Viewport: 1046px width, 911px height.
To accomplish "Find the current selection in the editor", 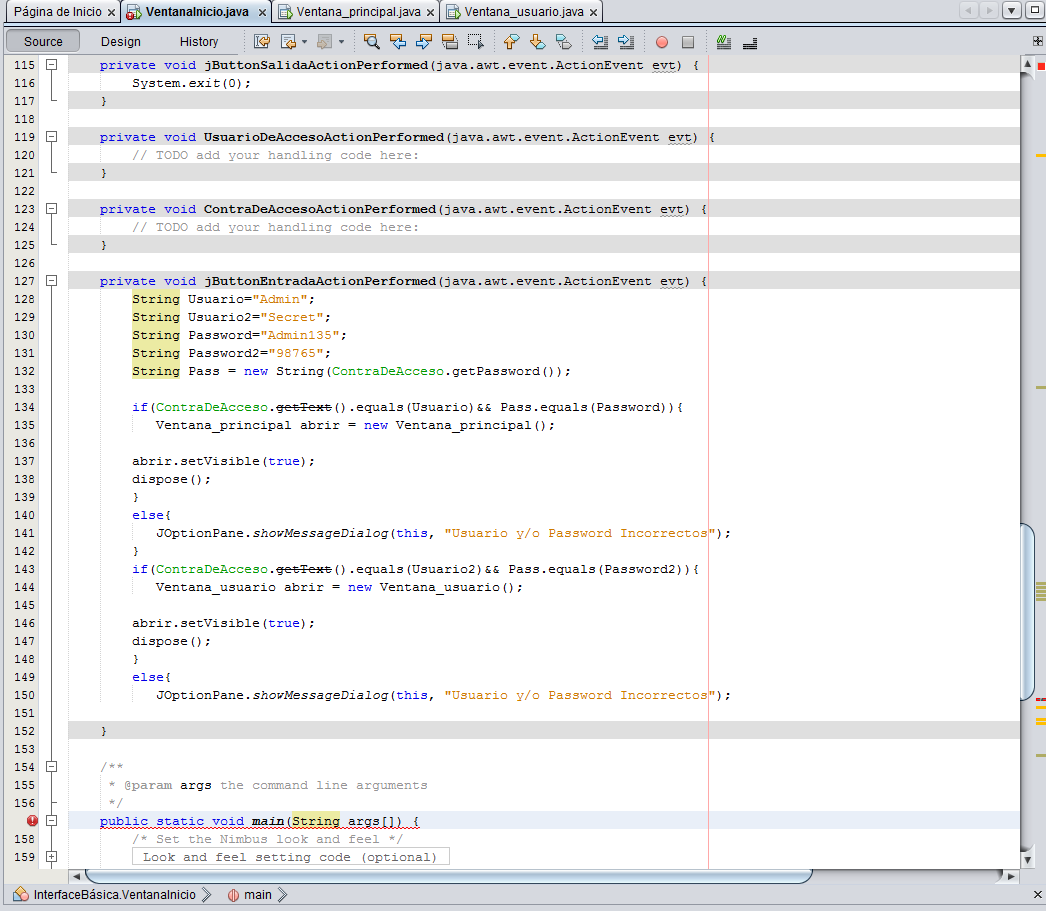I will click(372, 42).
